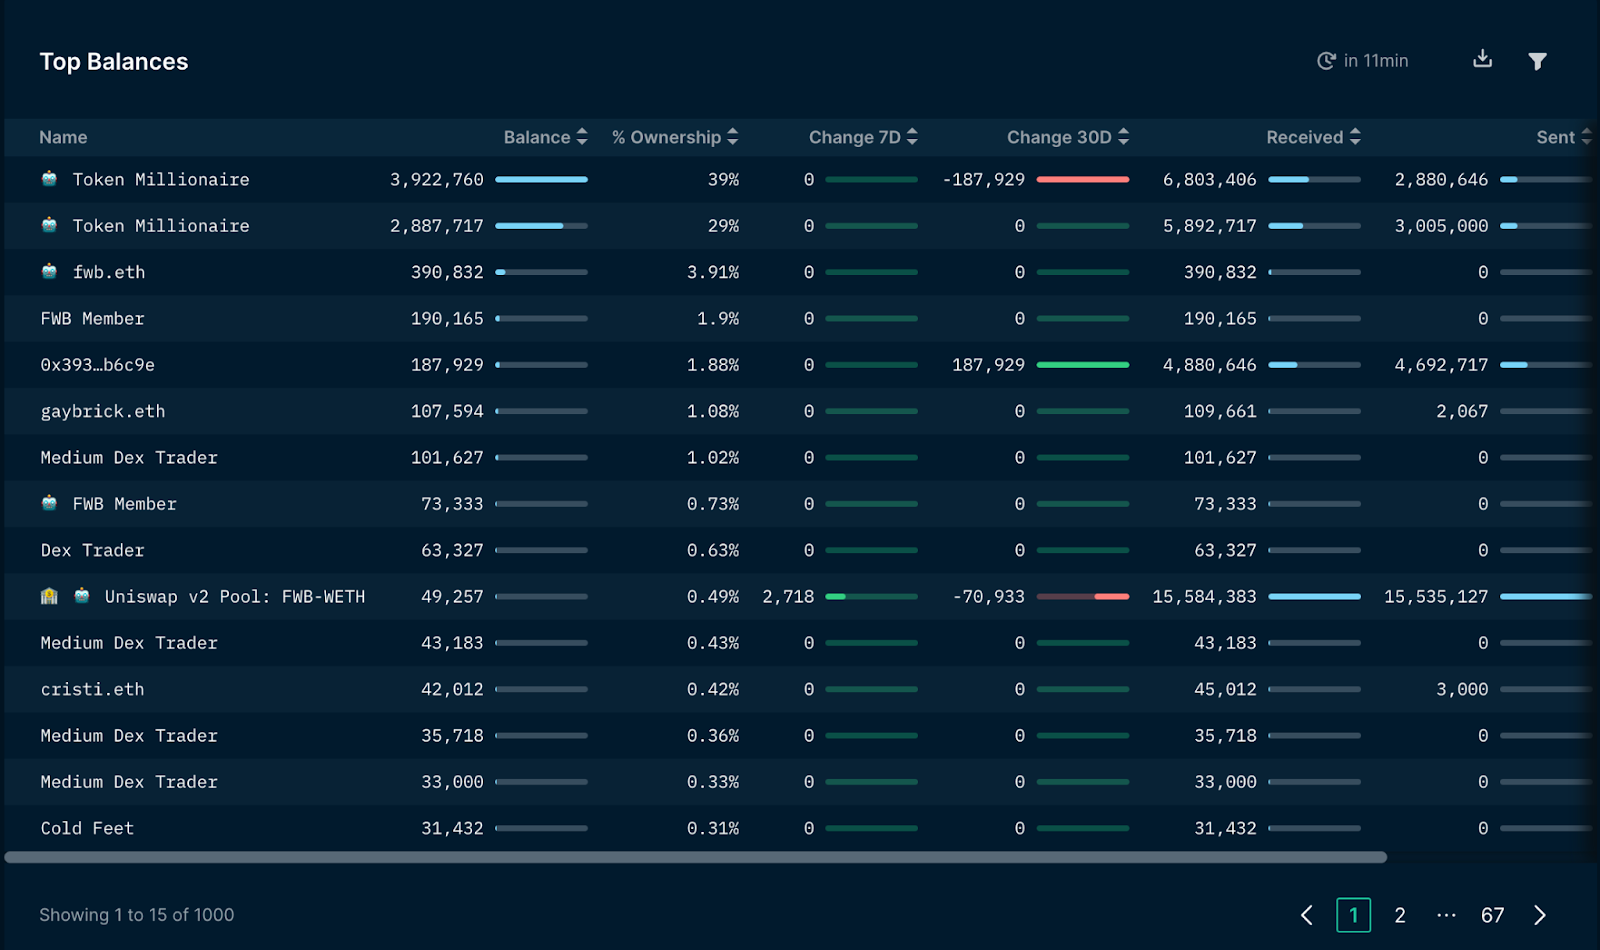Screen dimensions: 1600x950
Task: Click the download export icon
Action: pos(1482,60)
